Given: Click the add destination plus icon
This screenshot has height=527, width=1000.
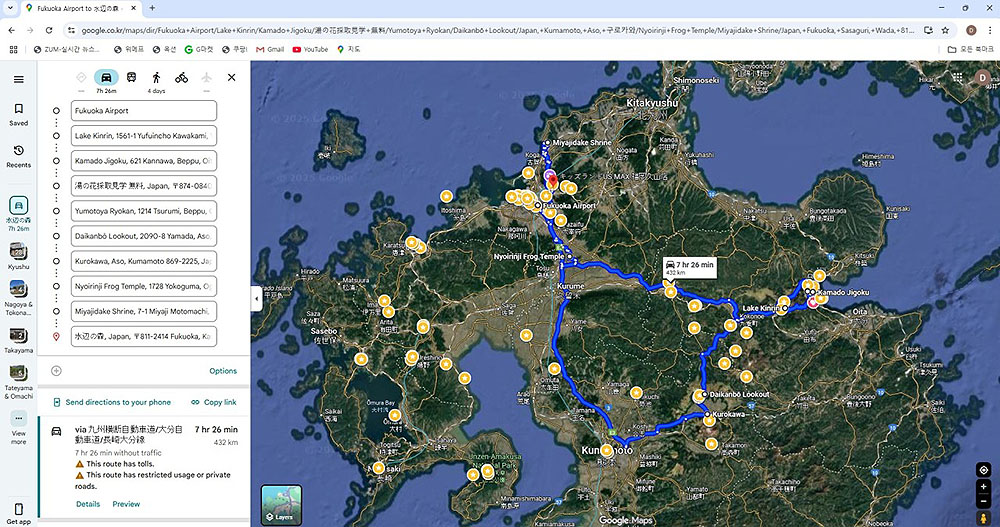Looking at the screenshot, I should click(x=56, y=371).
